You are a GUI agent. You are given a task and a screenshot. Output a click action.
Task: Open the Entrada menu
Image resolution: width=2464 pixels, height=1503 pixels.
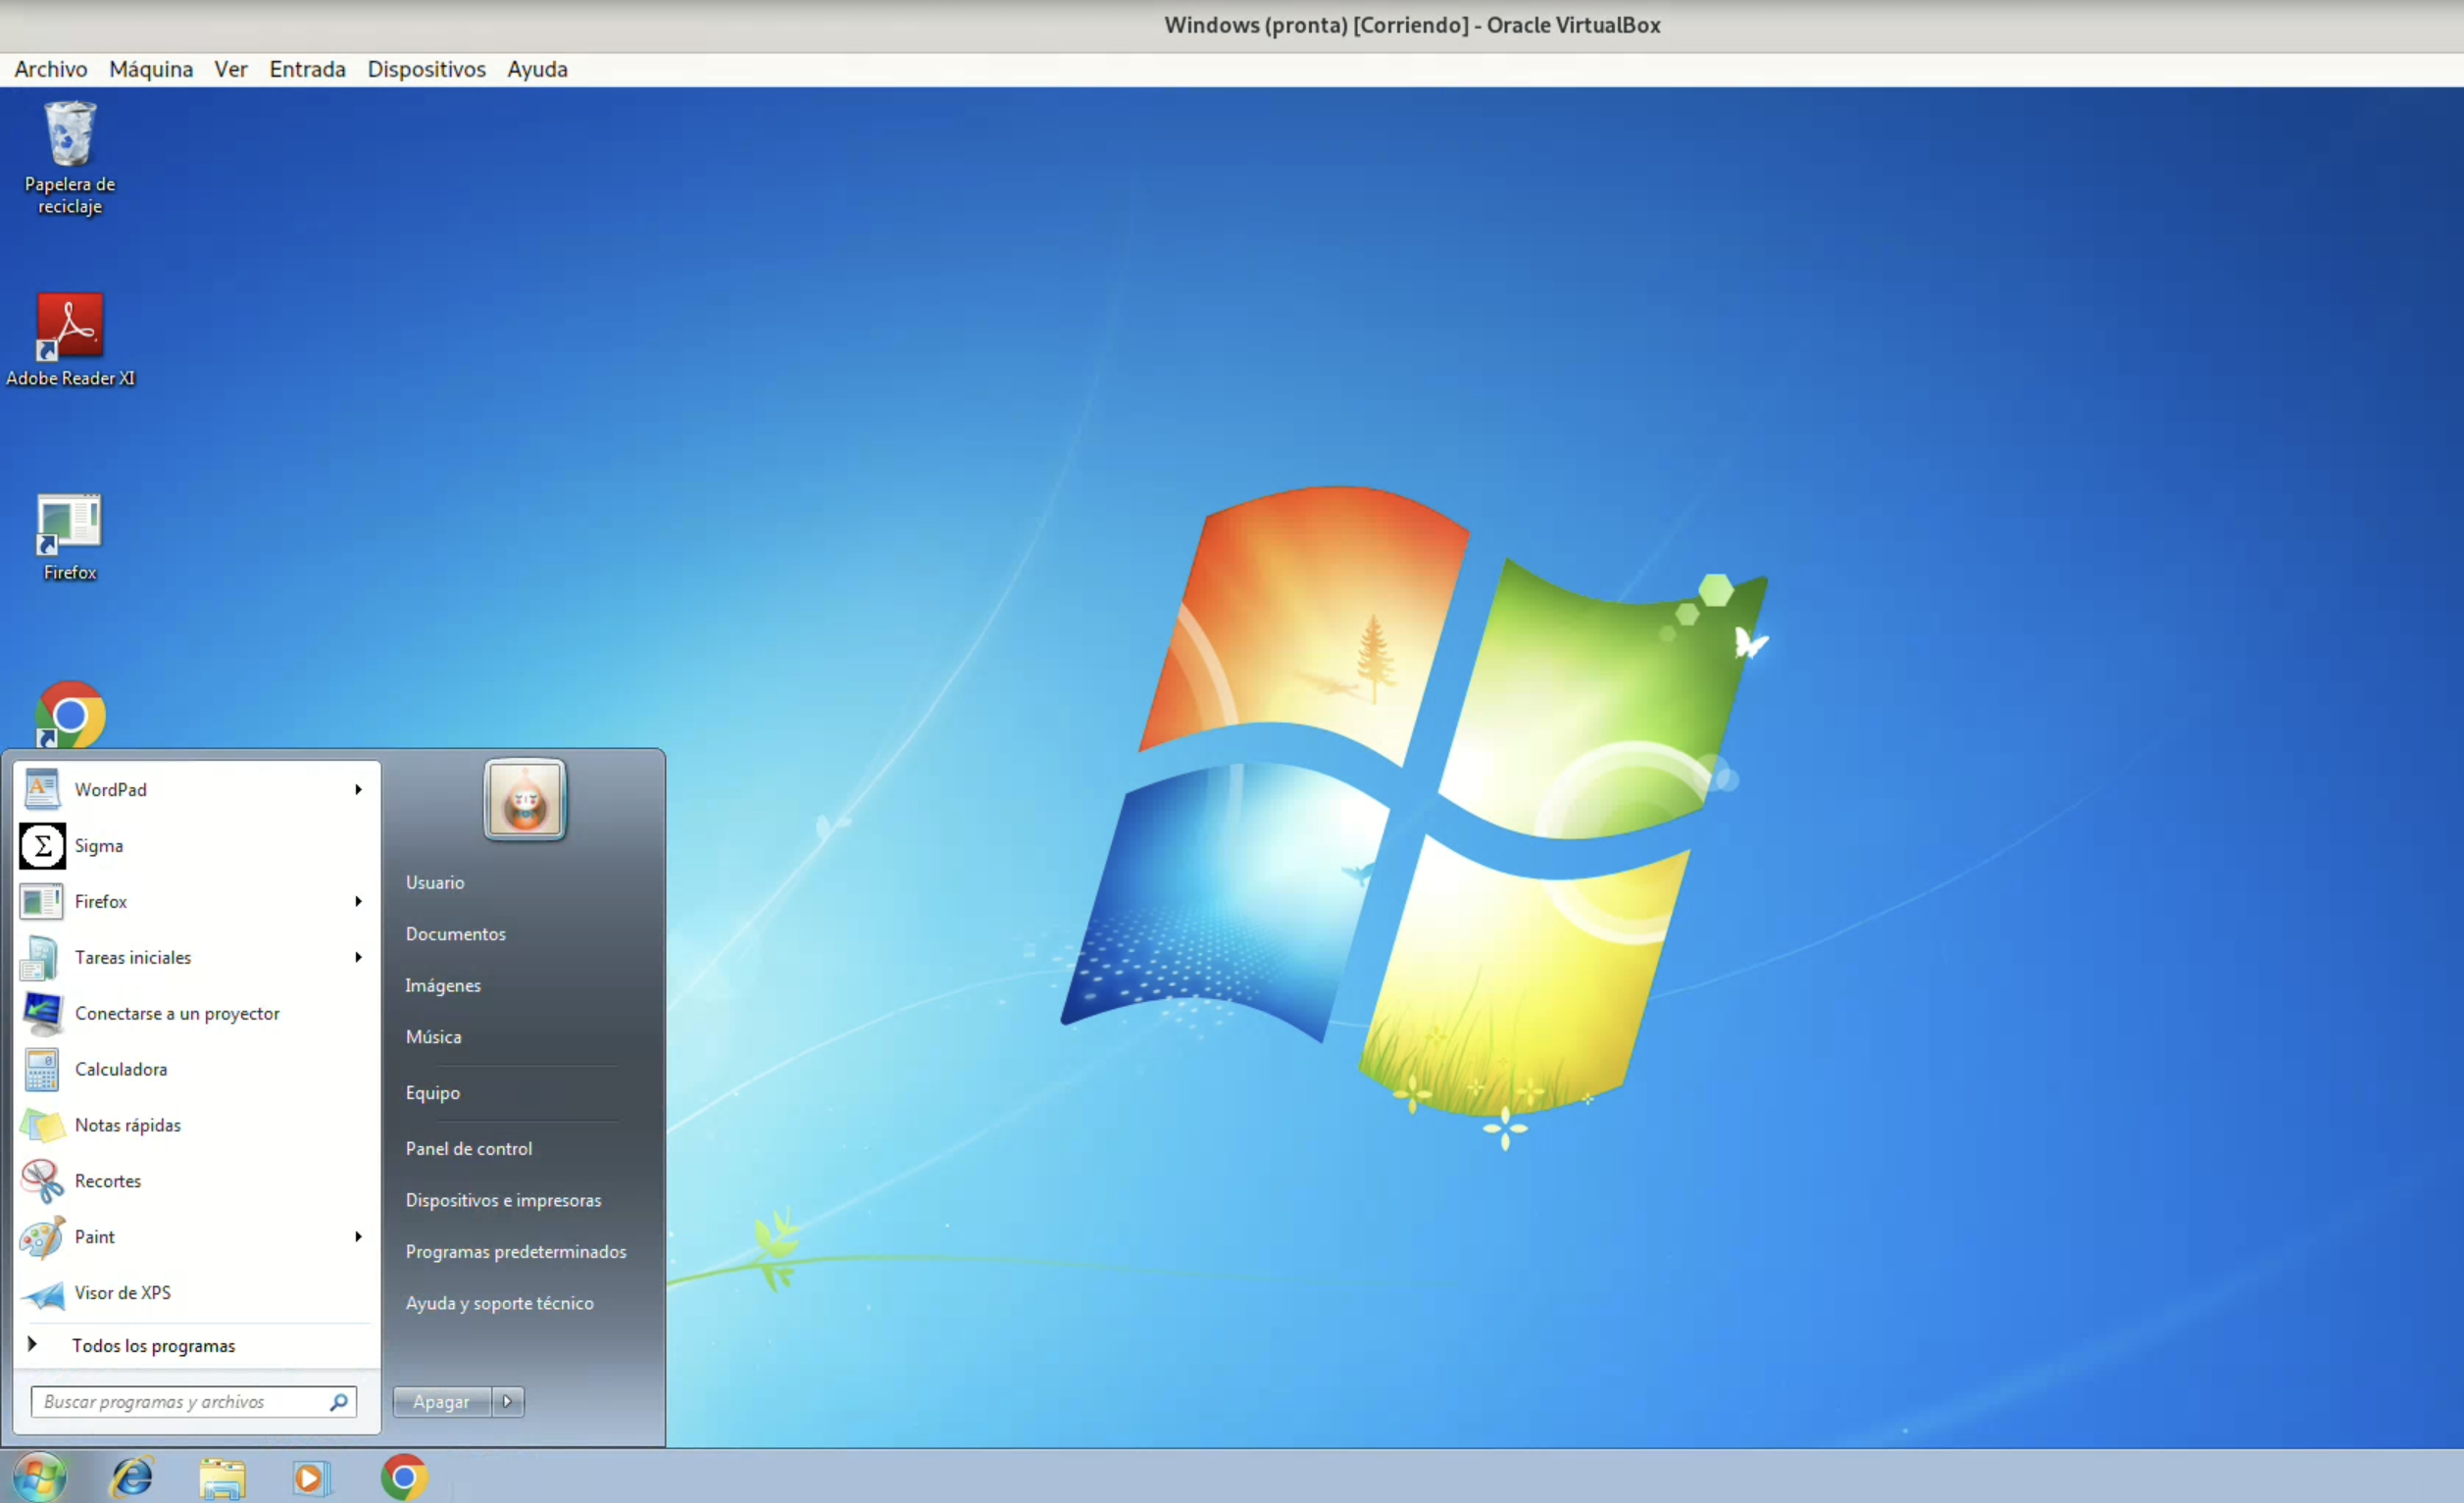[x=307, y=69]
